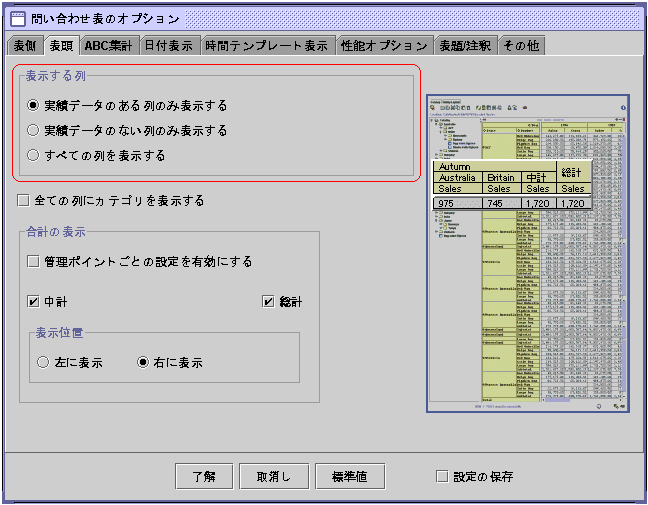Toggle the 総計 checkbox

coord(269,301)
